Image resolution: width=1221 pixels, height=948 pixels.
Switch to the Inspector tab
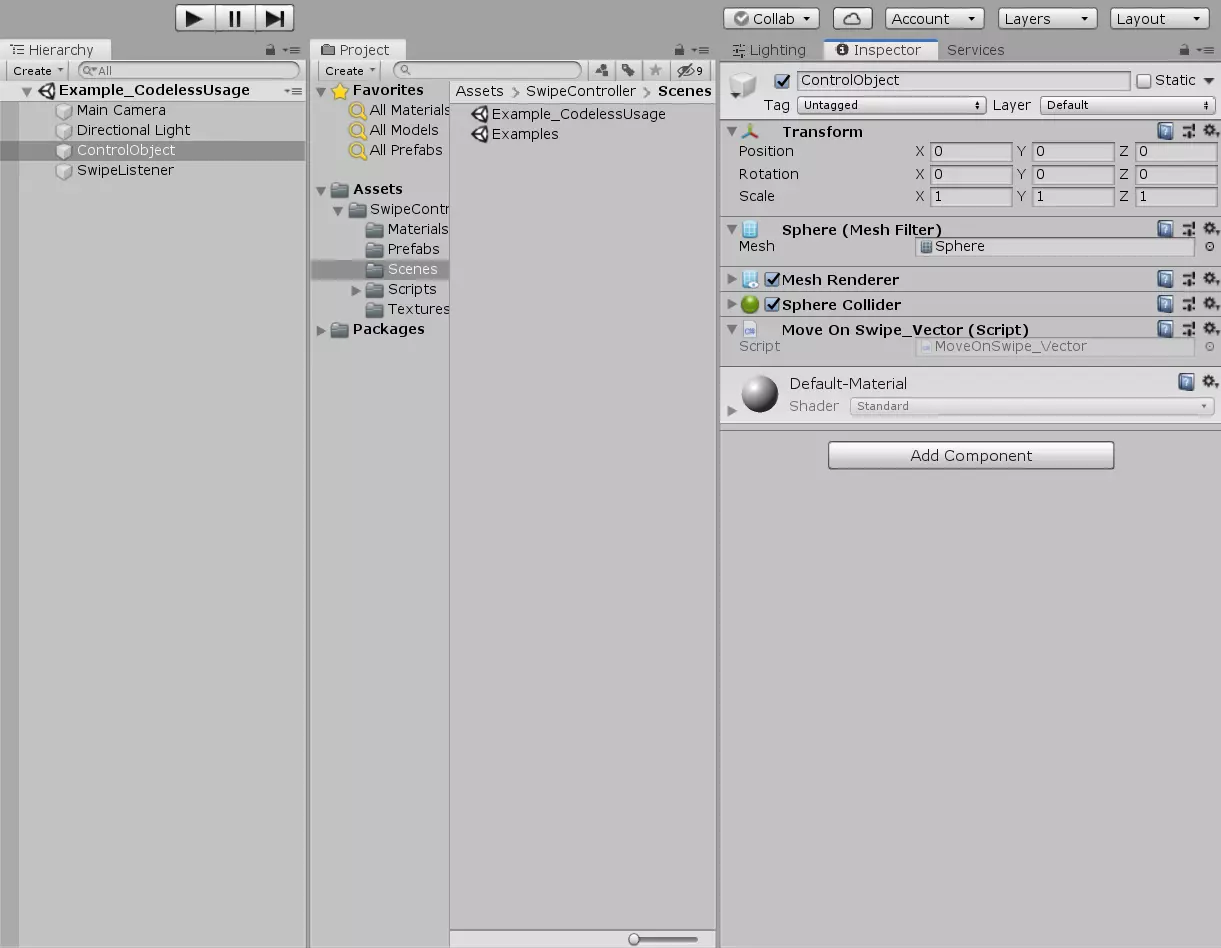click(879, 50)
